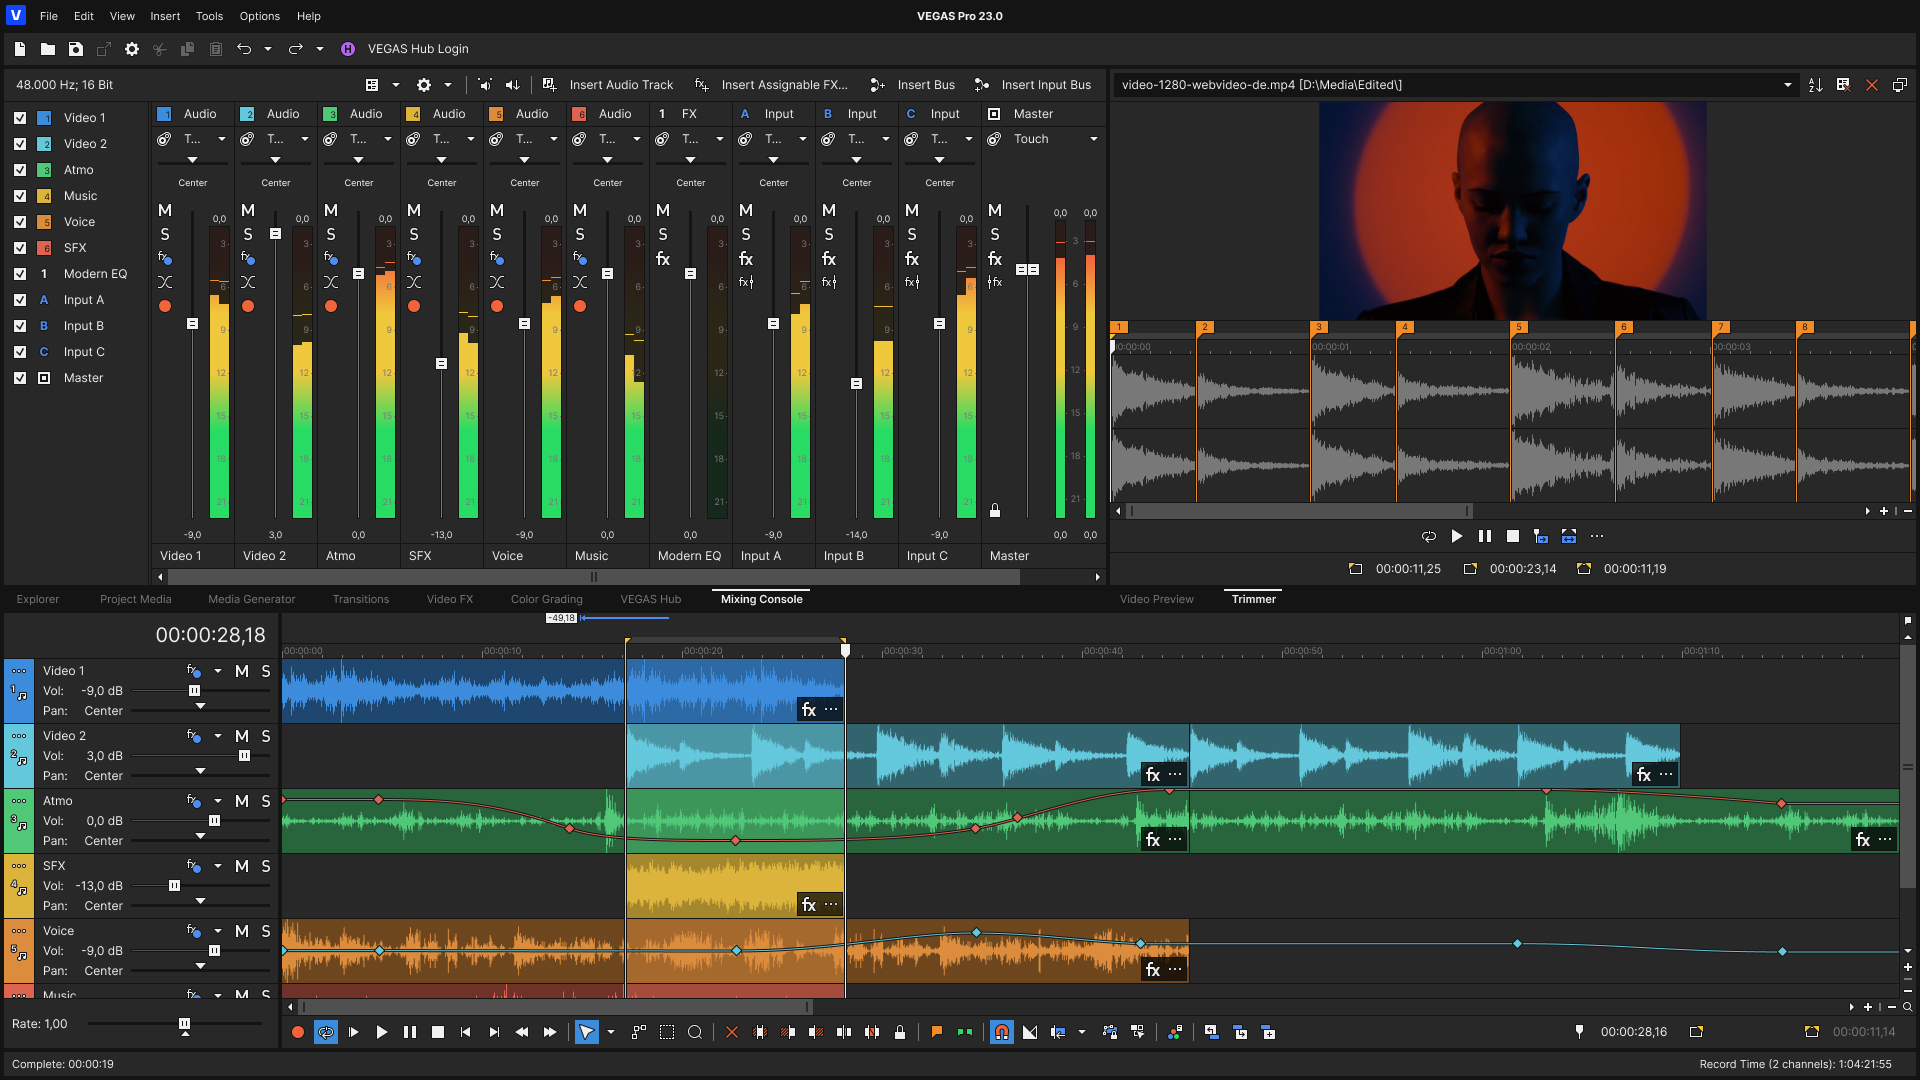Click the VEGAS Hub Login icon

[348, 48]
